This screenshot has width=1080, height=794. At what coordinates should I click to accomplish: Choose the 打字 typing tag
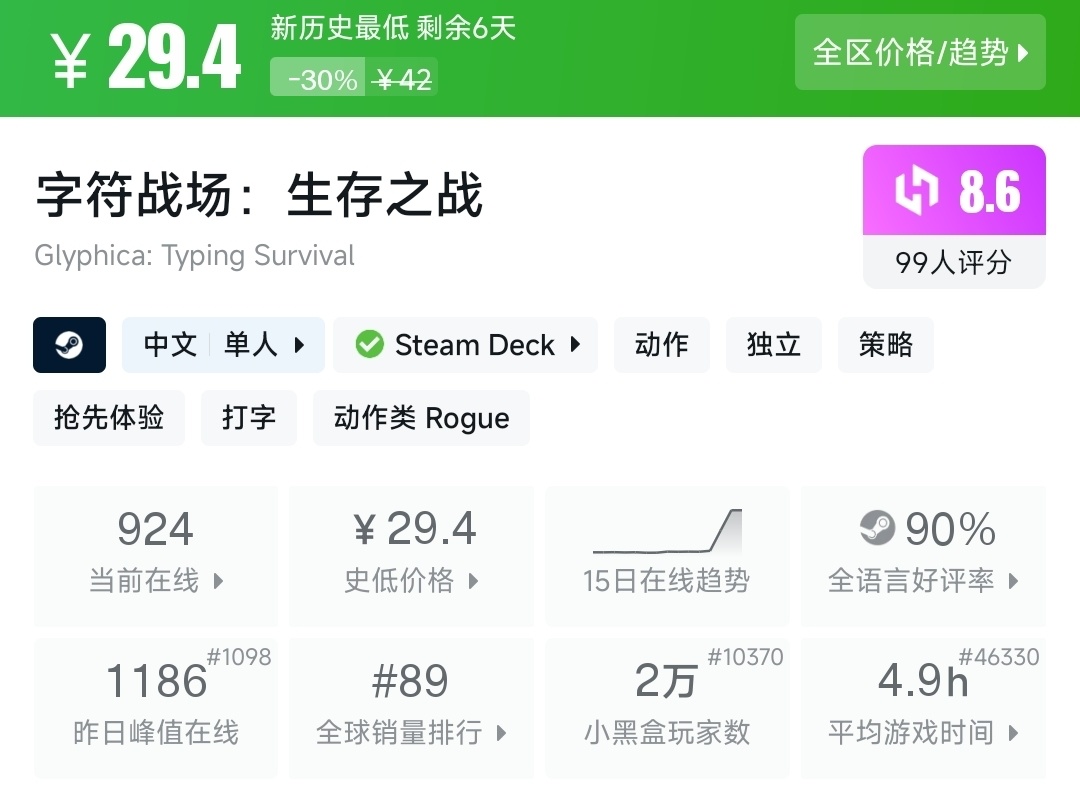coord(249,418)
